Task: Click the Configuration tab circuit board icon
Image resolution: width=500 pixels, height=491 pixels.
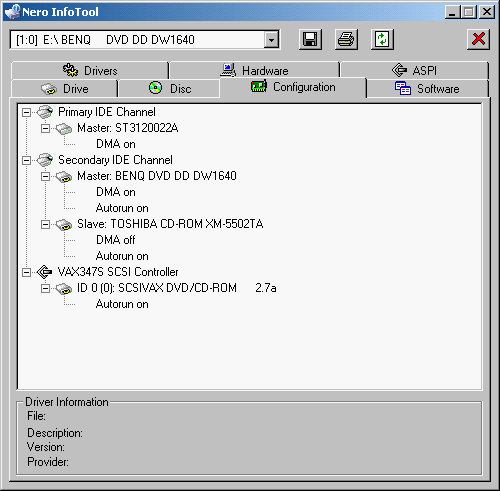Action: click(x=259, y=87)
